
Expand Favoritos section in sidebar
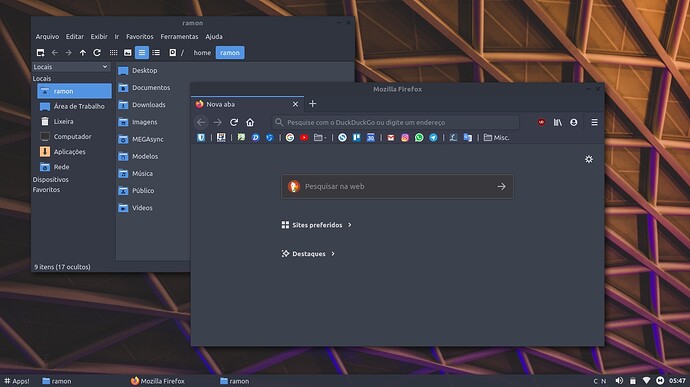click(x=46, y=190)
